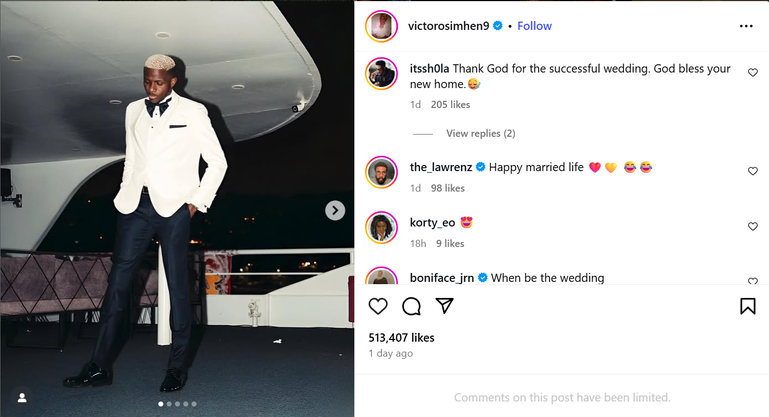Open comments with the speech bubble icon
This screenshot has width=769, height=417.
[x=411, y=306]
